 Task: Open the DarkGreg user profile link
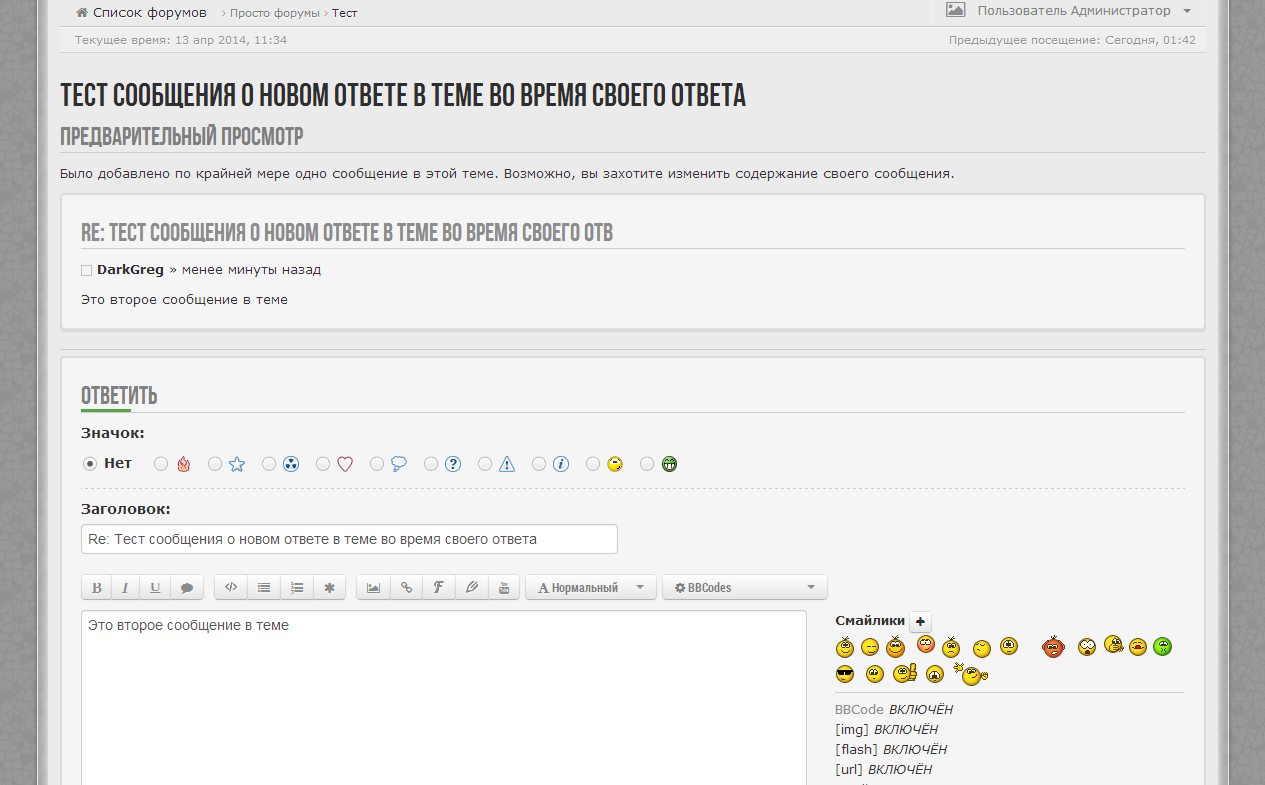(x=130, y=270)
